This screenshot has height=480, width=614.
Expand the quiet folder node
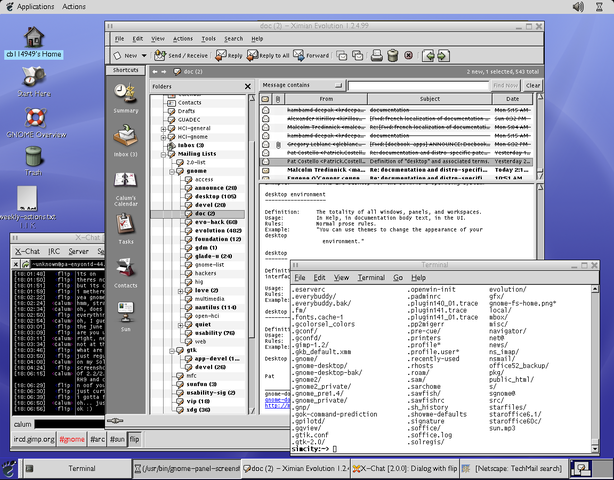(181, 325)
